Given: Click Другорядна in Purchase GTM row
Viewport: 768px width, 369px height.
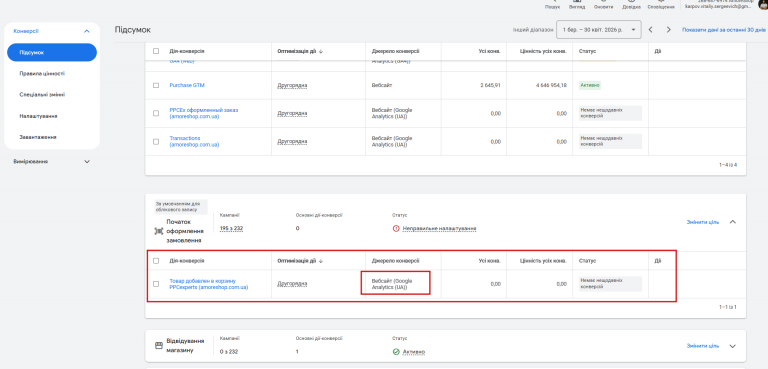Looking at the screenshot, I should pos(292,85).
